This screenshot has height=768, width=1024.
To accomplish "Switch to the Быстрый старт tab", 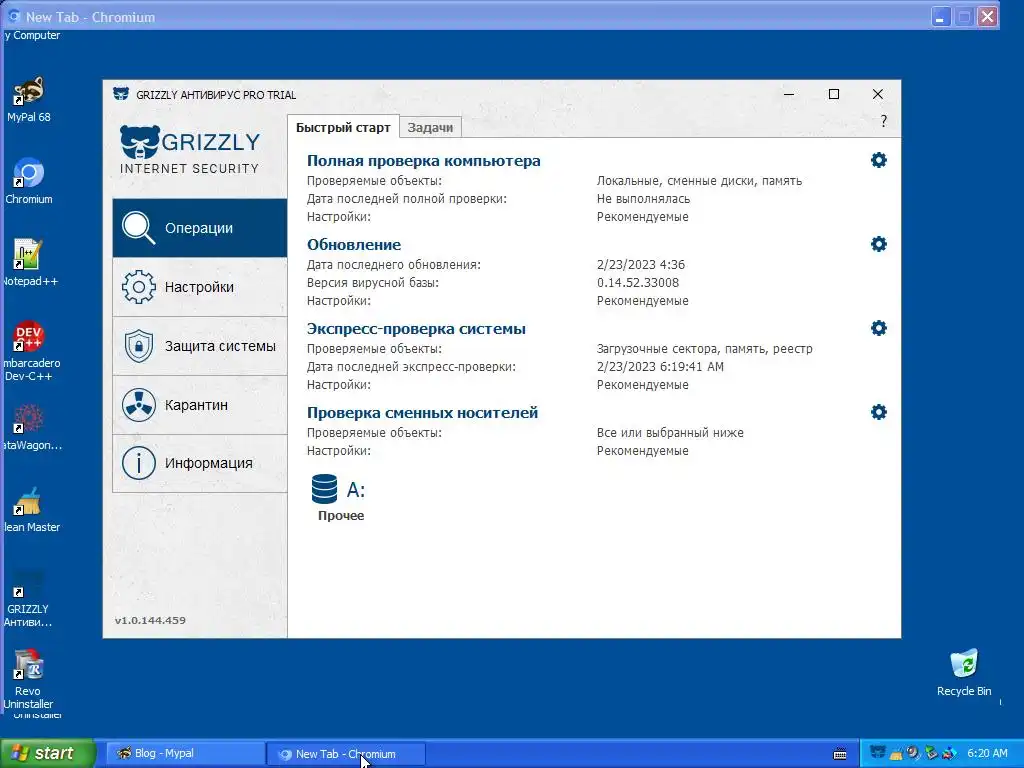I will [x=343, y=127].
